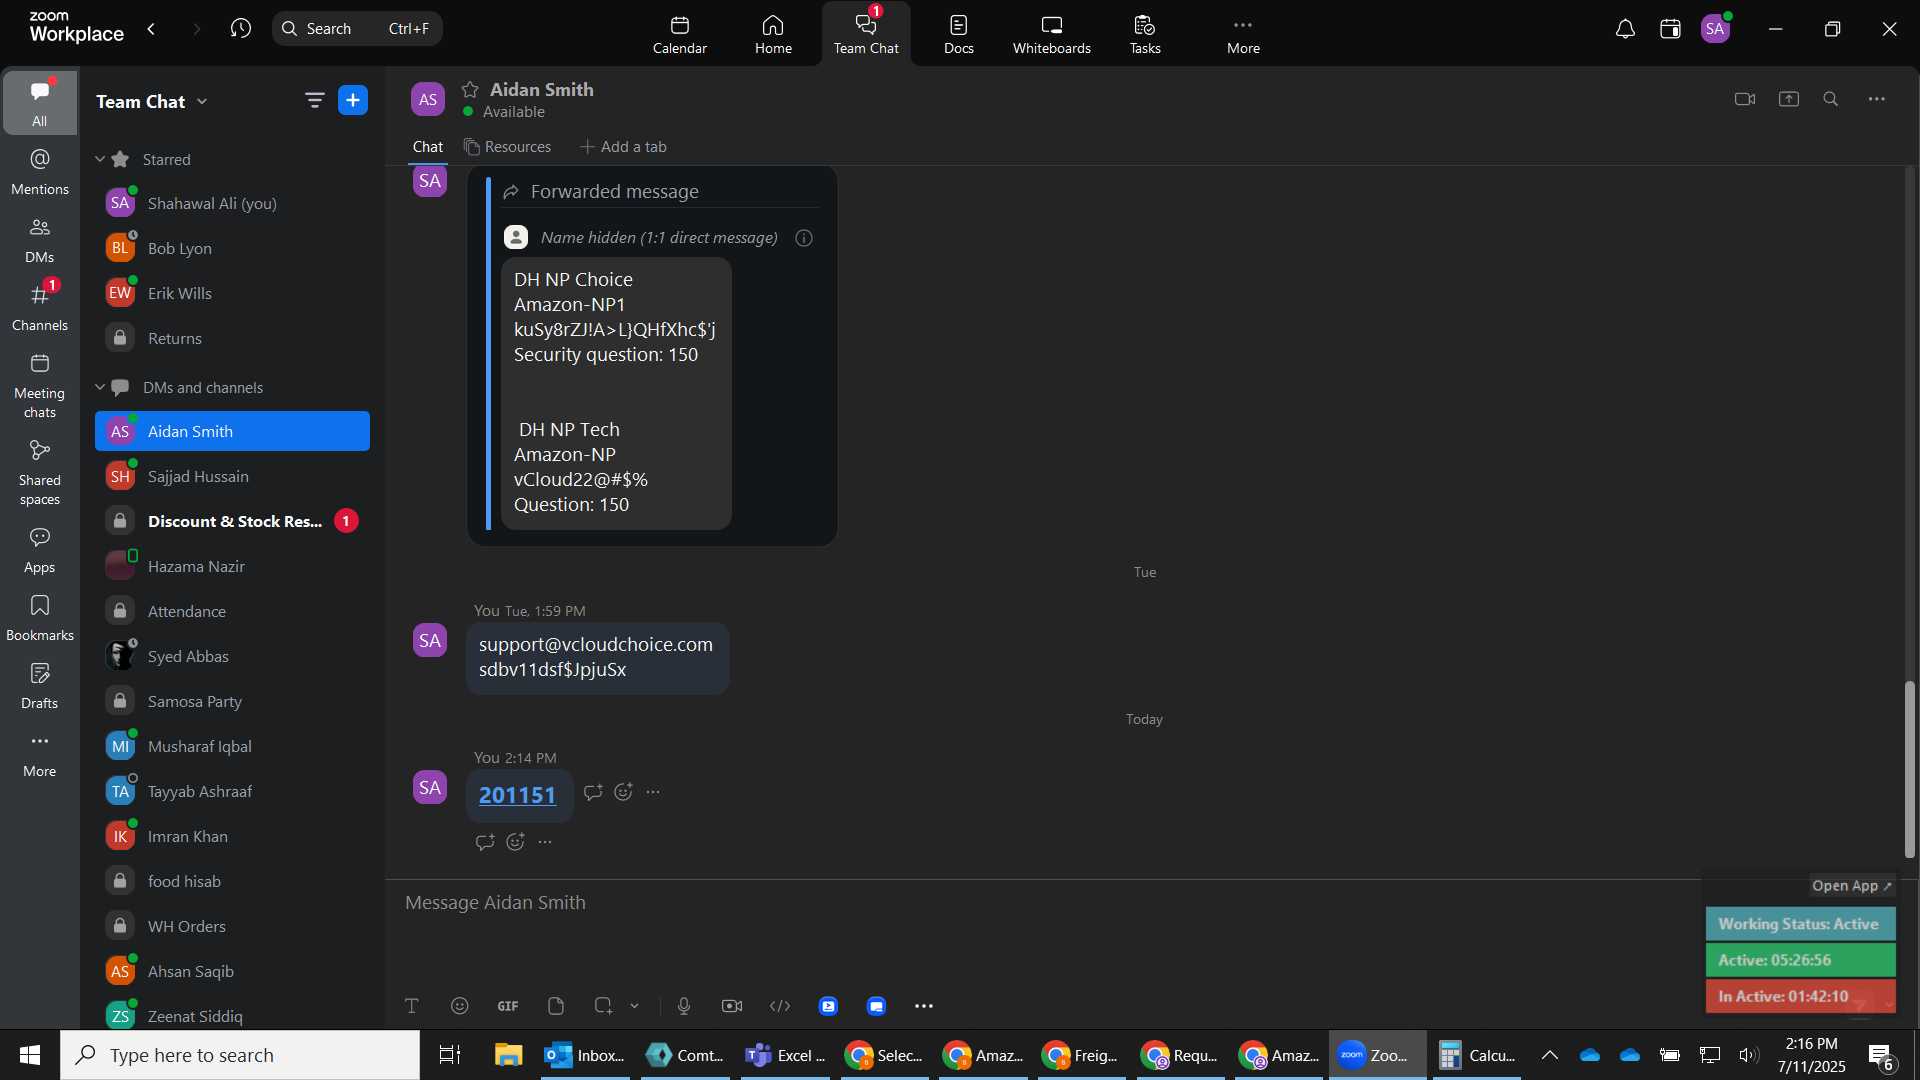Open the Hazama Nazir chat
Viewport: 1920px width, 1080px height.
pos(232,566)
